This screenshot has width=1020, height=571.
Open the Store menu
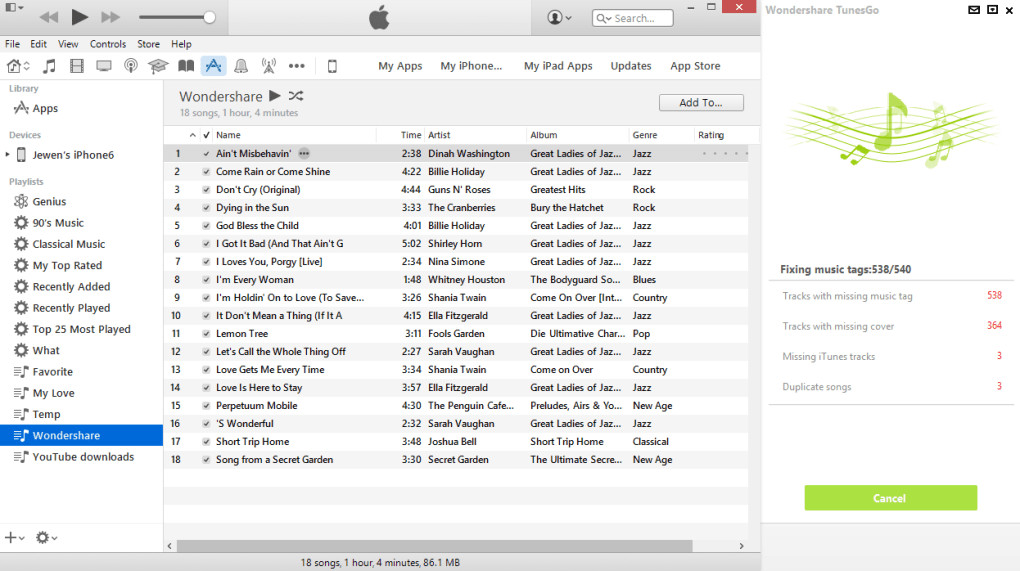(148, 44)
